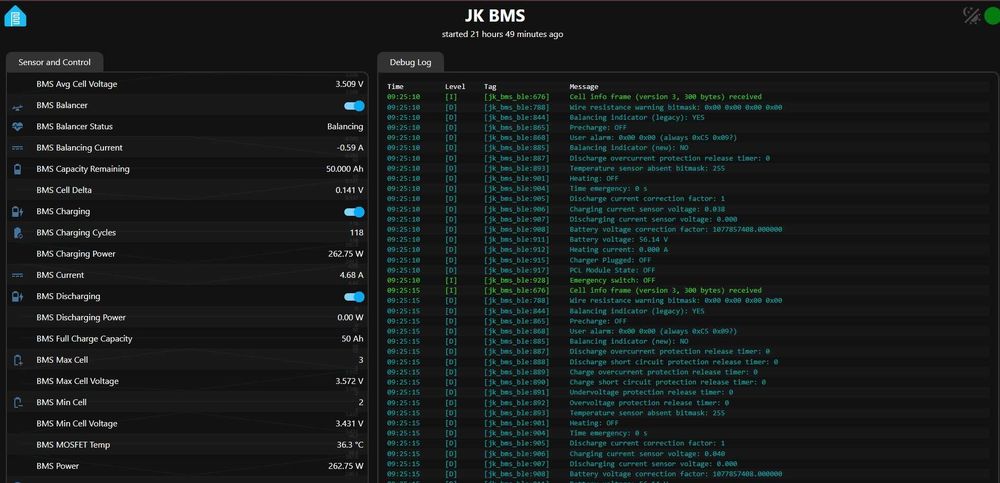Click the 118 charging cycles value

pos(357,233)
